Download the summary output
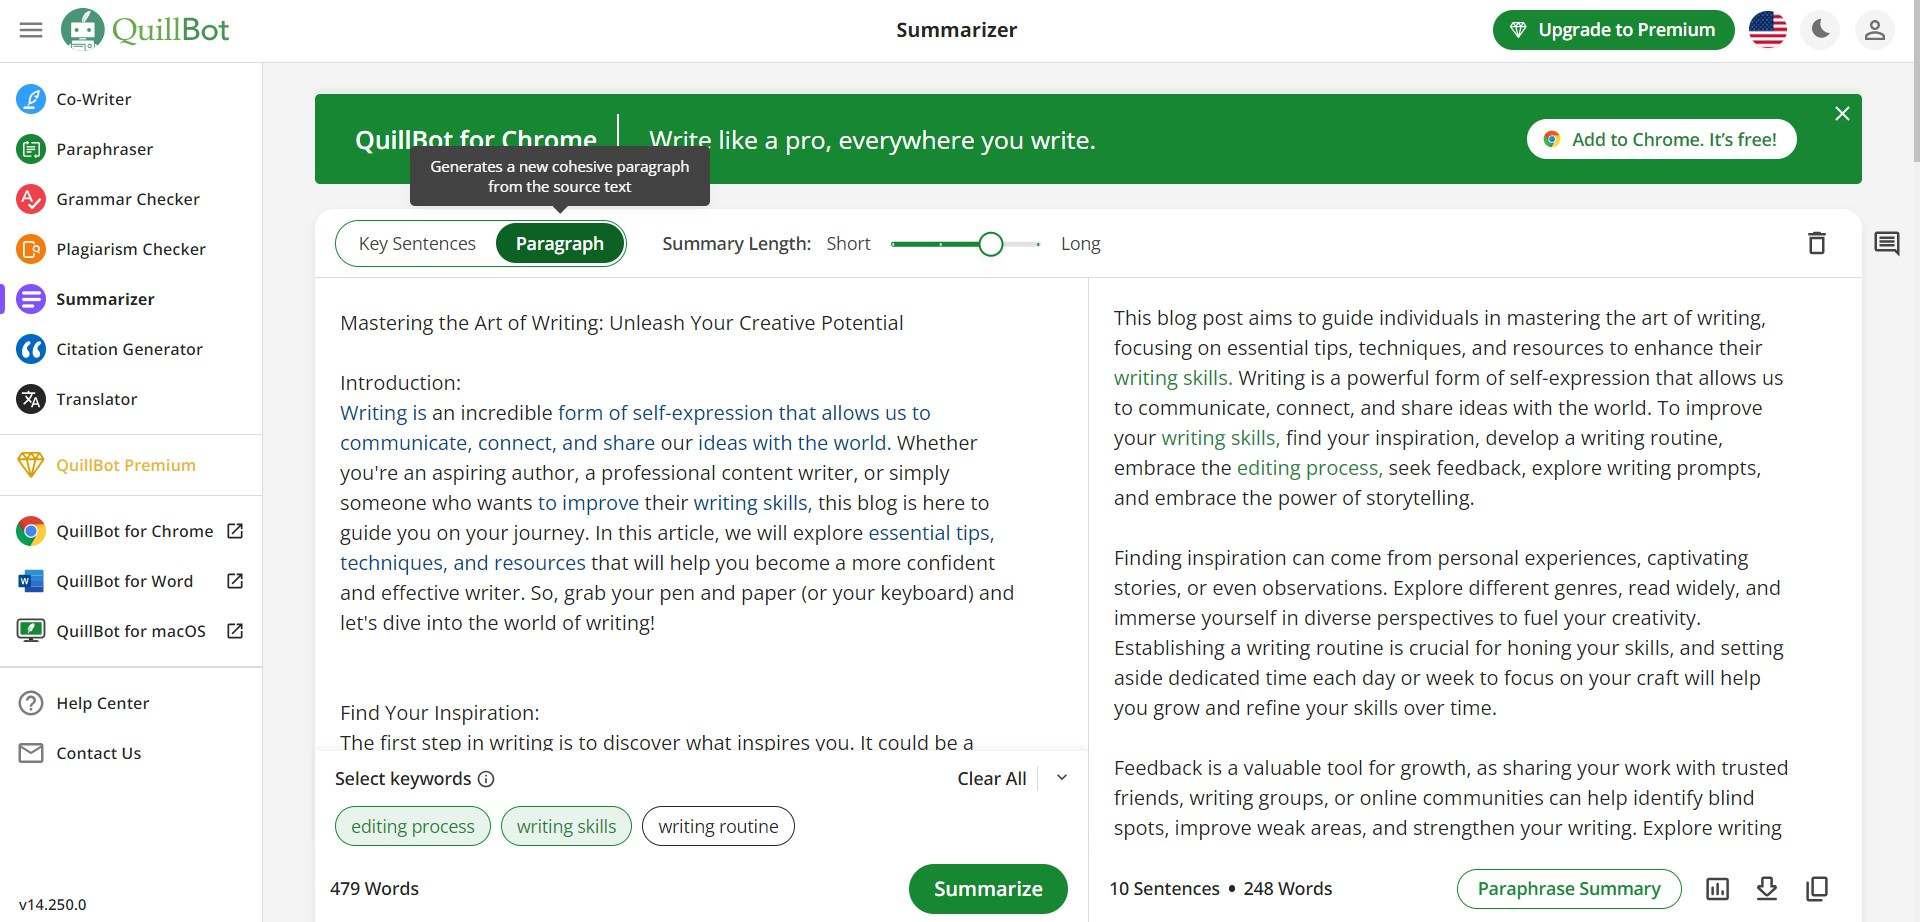The width and height of the screenshot is (1920, 922). point(1767,888)
